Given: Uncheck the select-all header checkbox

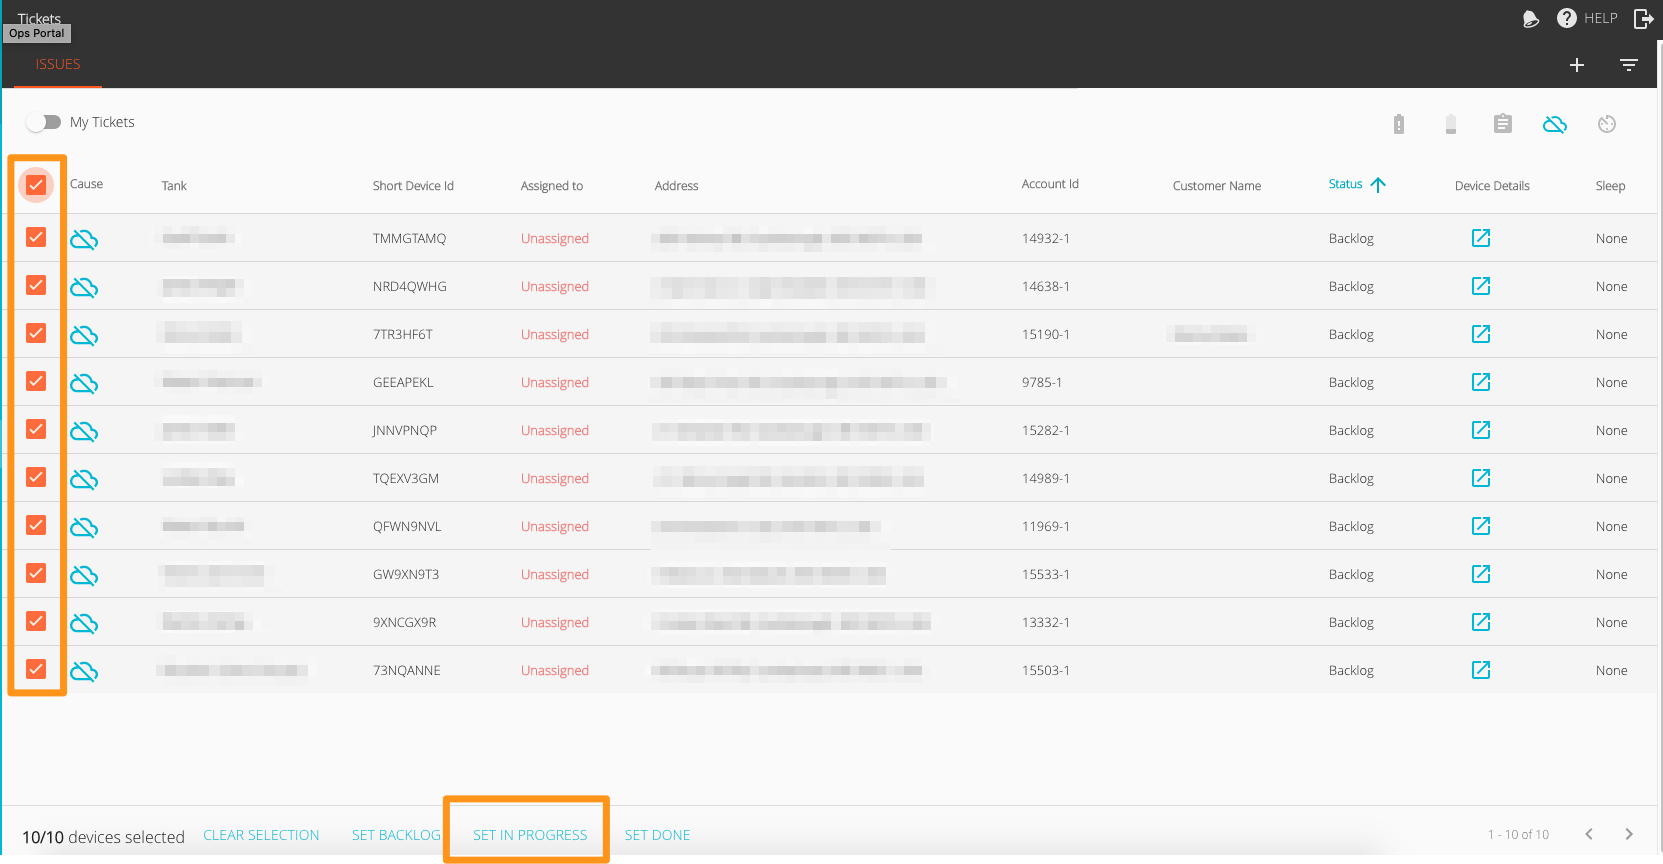Looking at the screenshot, I should 36,185.
